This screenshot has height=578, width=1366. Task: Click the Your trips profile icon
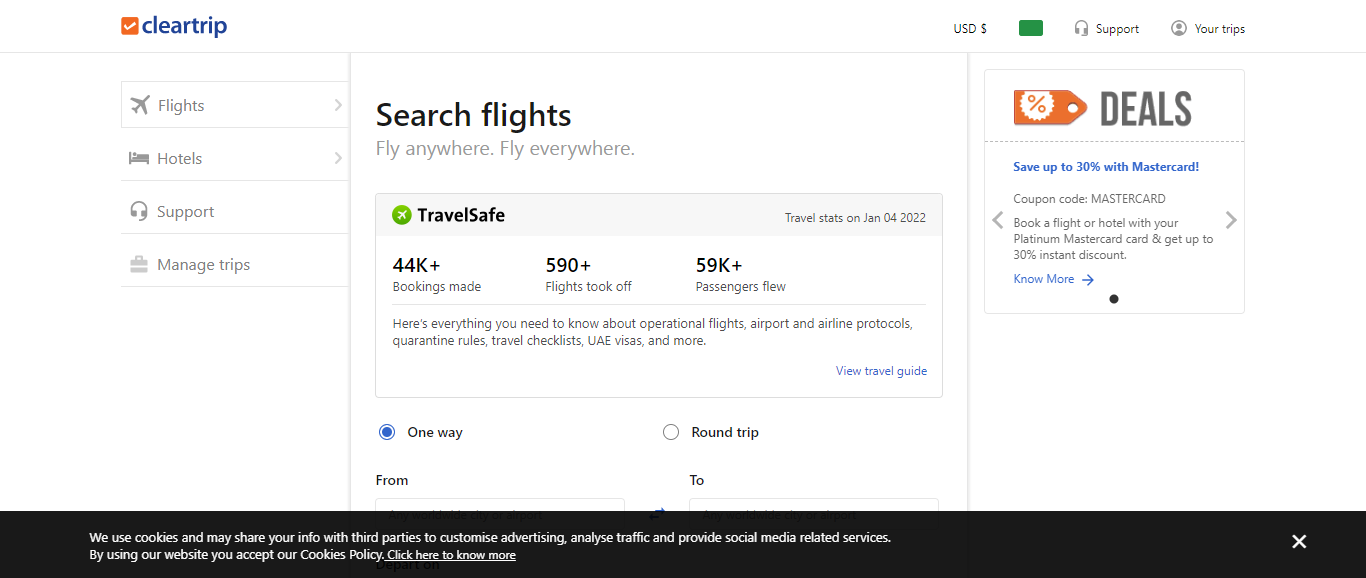tap(1179, 28)
